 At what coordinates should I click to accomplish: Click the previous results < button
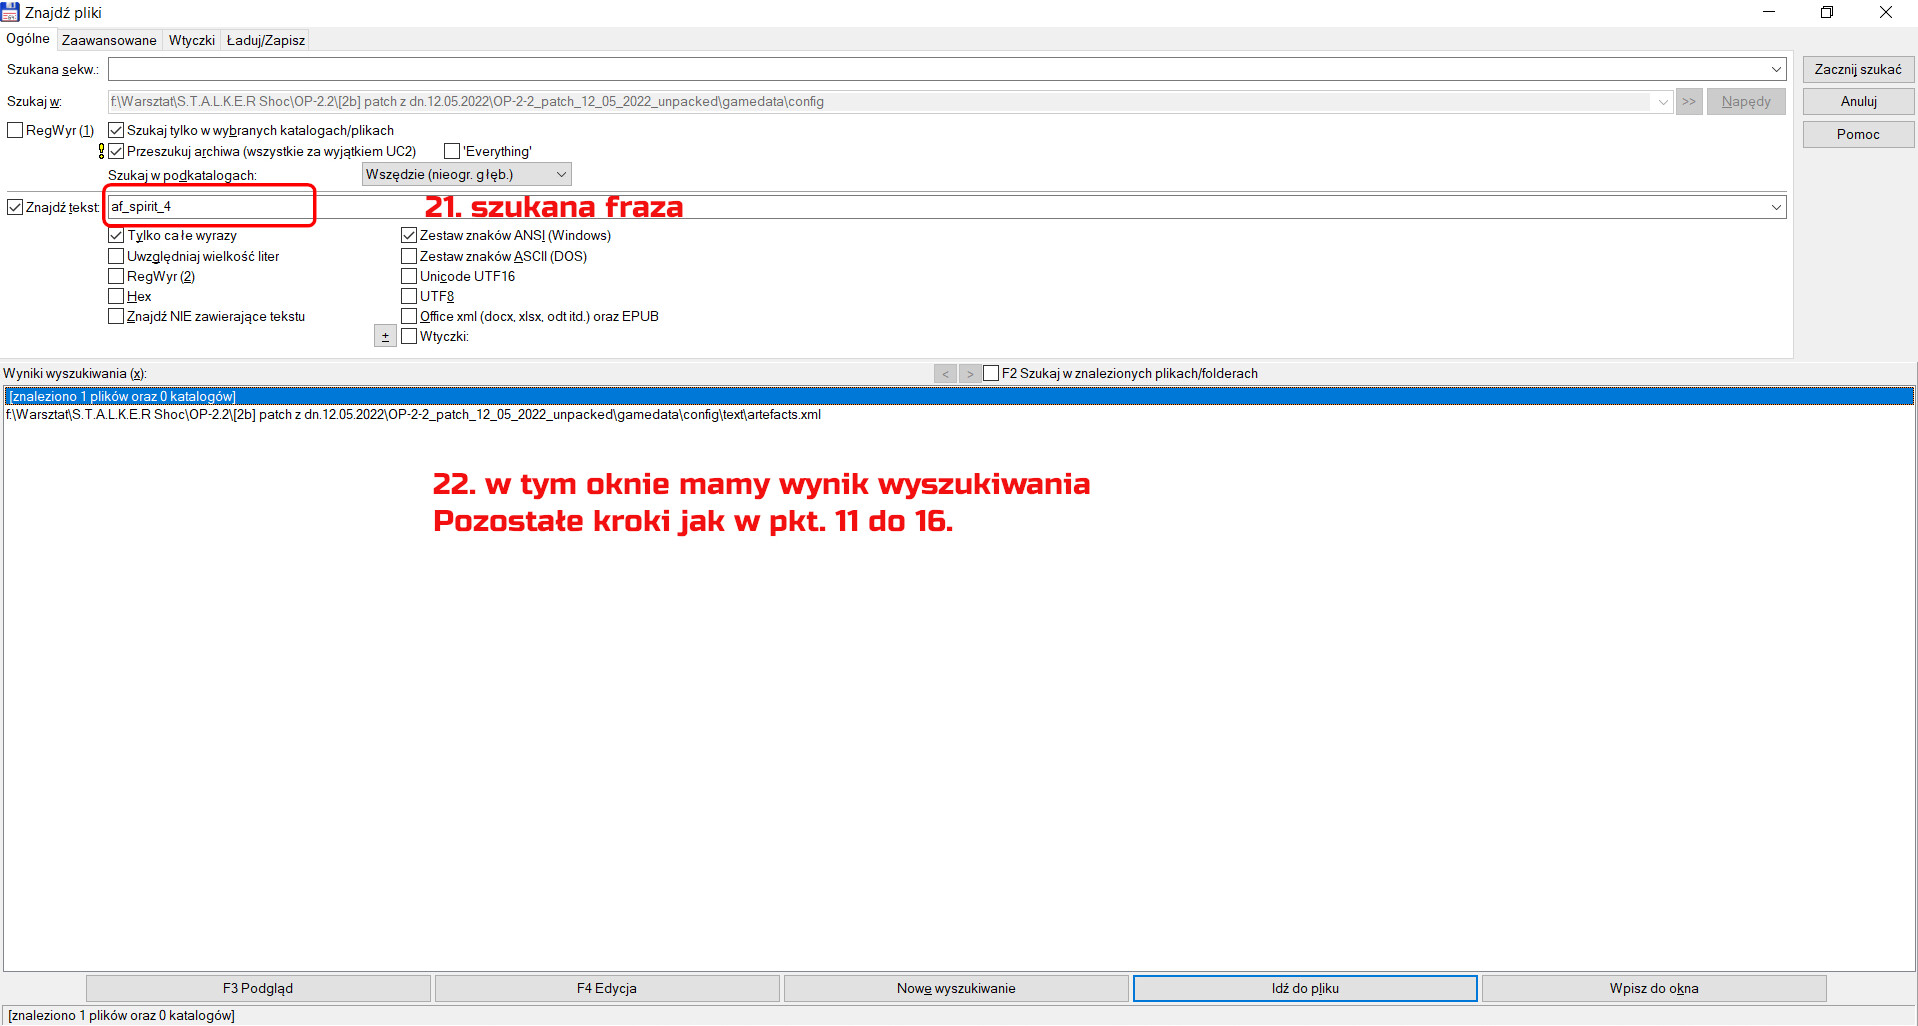pyautogui.click(x=946, y=373)
